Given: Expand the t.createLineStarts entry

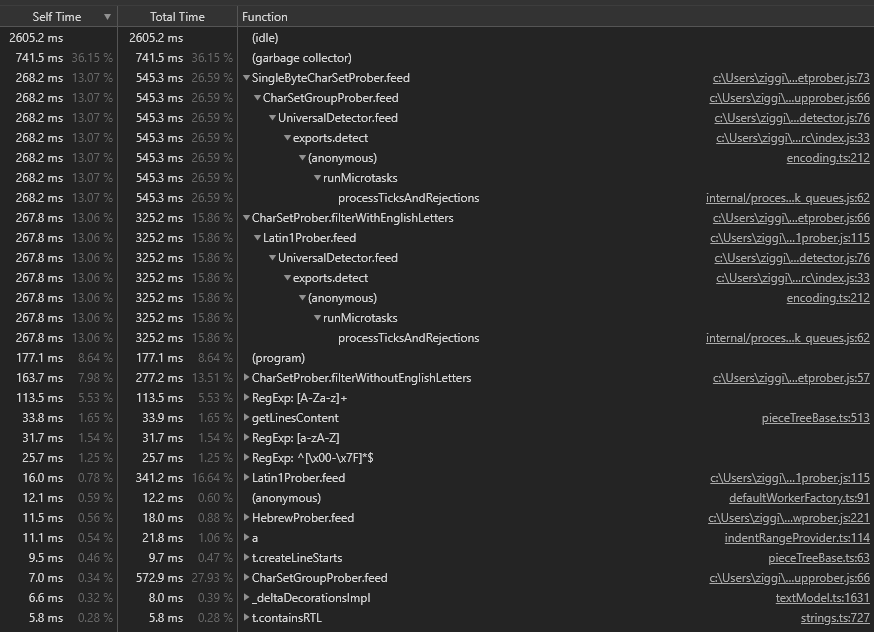Looking at the screenshot, I should pos(246,558).
